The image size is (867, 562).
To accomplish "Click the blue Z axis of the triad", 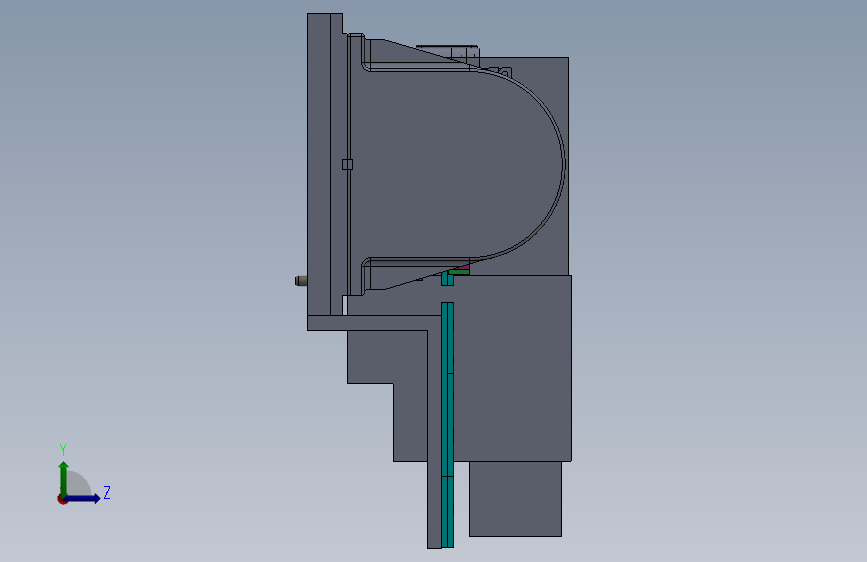I will 83,498.
